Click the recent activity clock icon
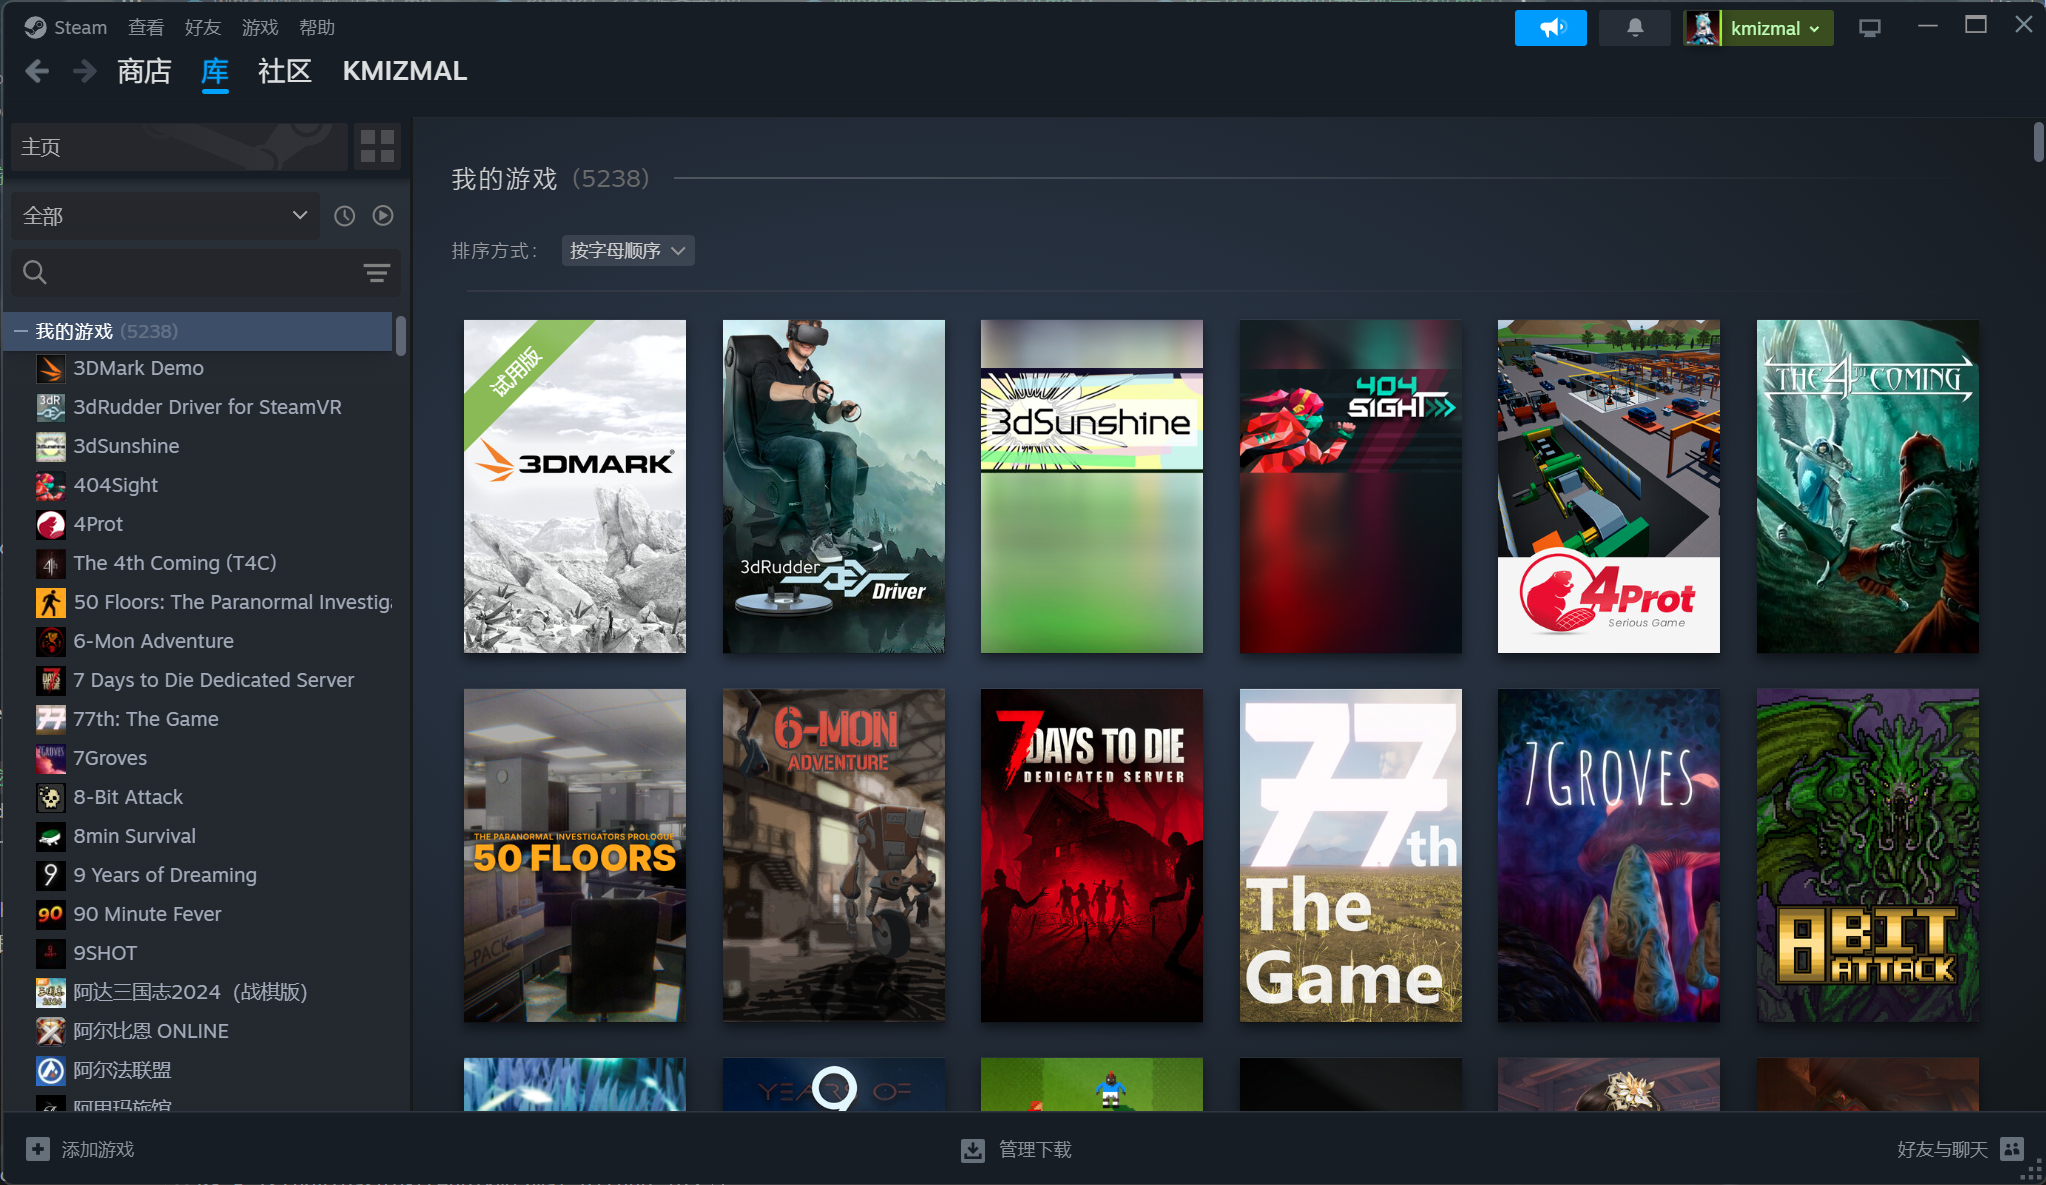This screenshot has height=1185, width=2046. click(x=344, y=216)
